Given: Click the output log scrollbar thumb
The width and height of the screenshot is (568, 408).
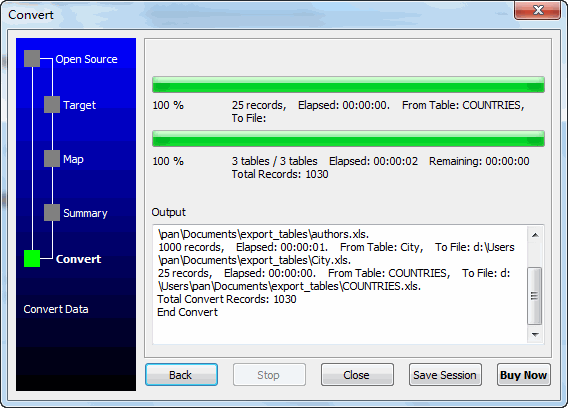Looking at the screenshot, I should 535,296.
